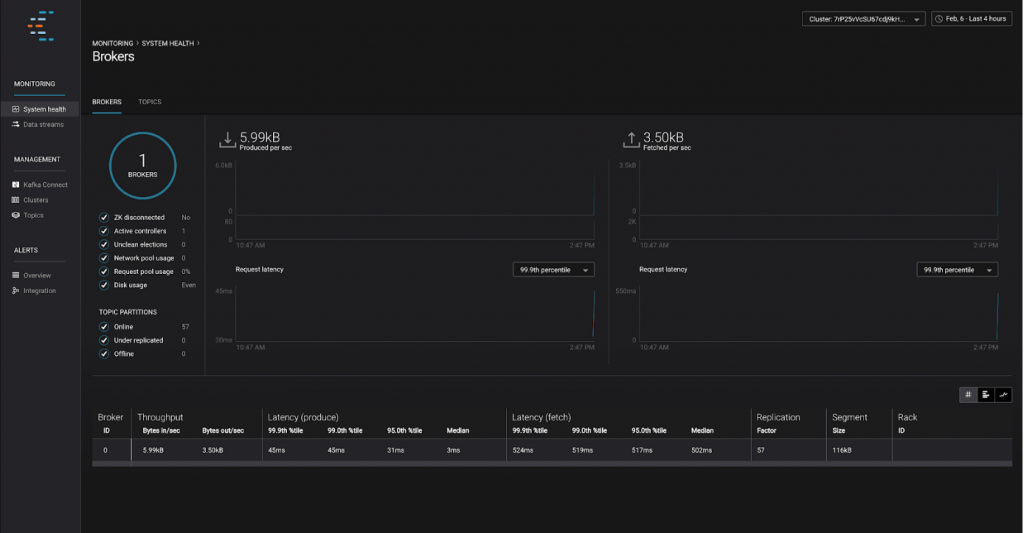Toggle the Under replicated check
Screen dimensions: 1024x533
(104, 340)
